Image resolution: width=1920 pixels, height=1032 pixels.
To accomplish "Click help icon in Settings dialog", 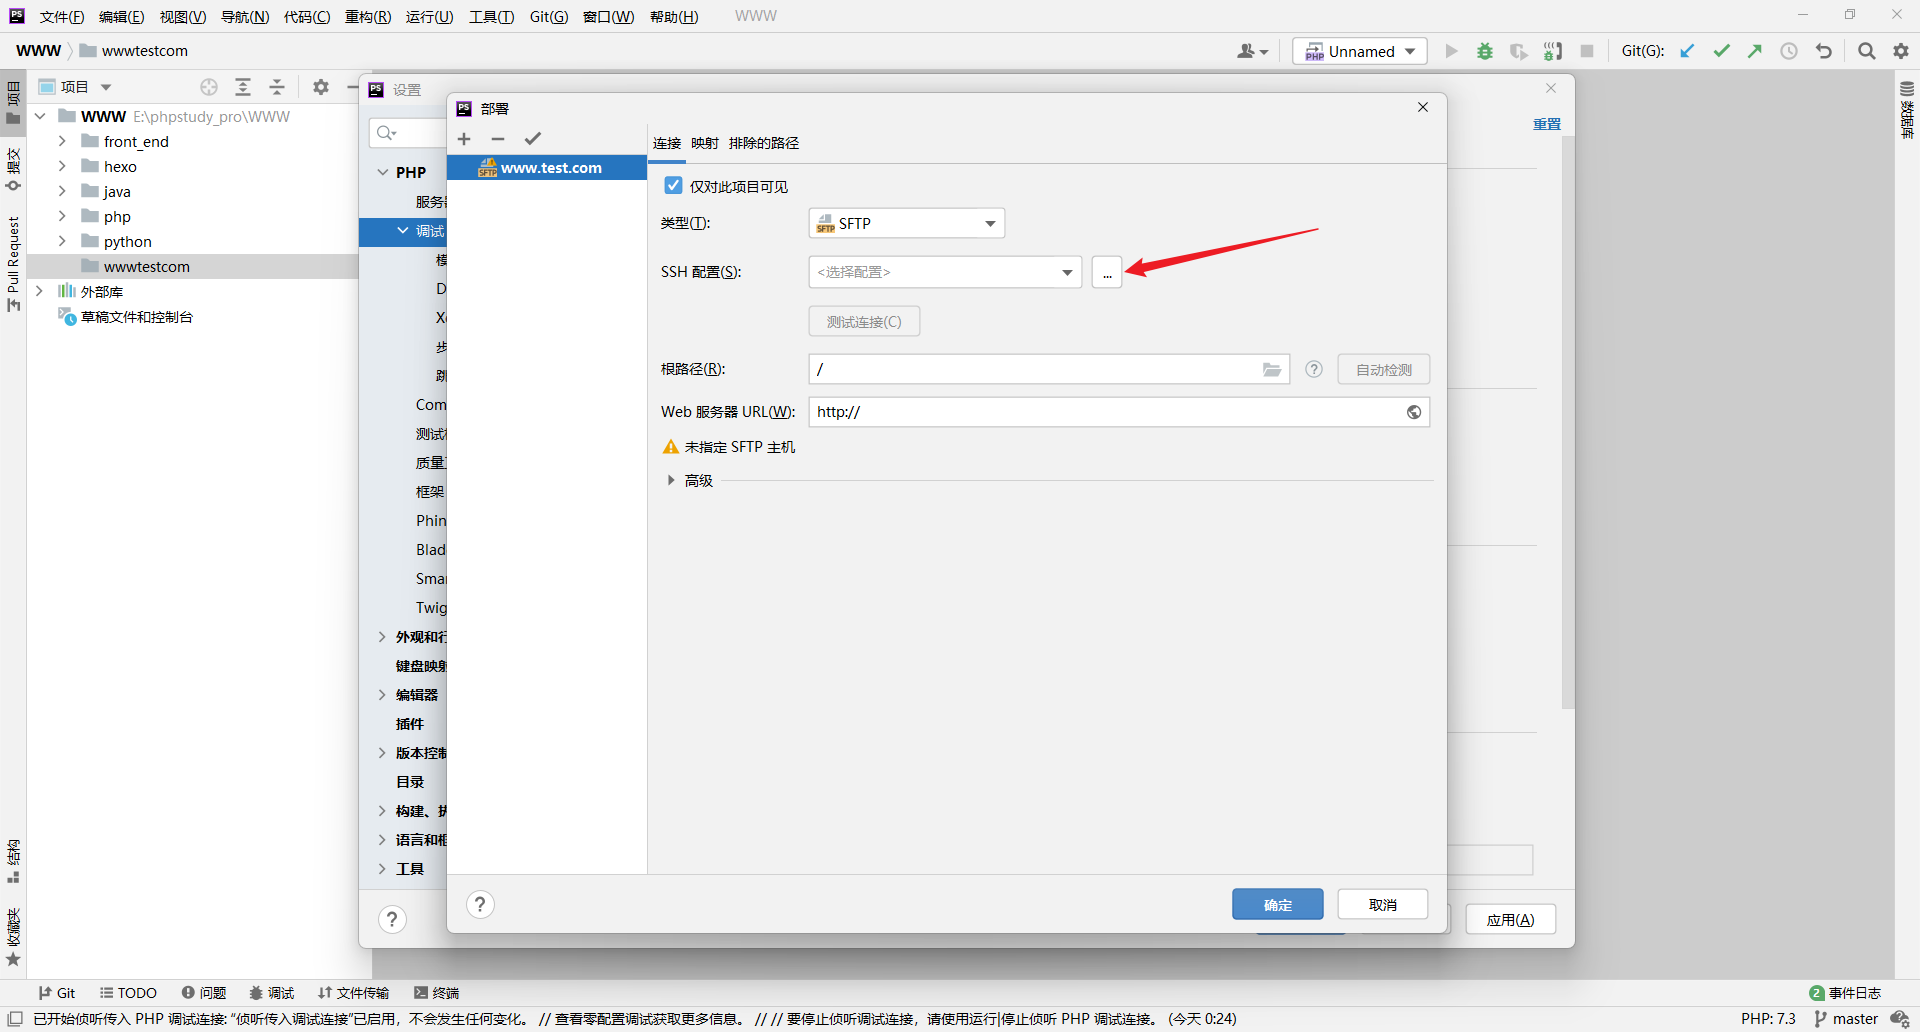I will (392, 919).
